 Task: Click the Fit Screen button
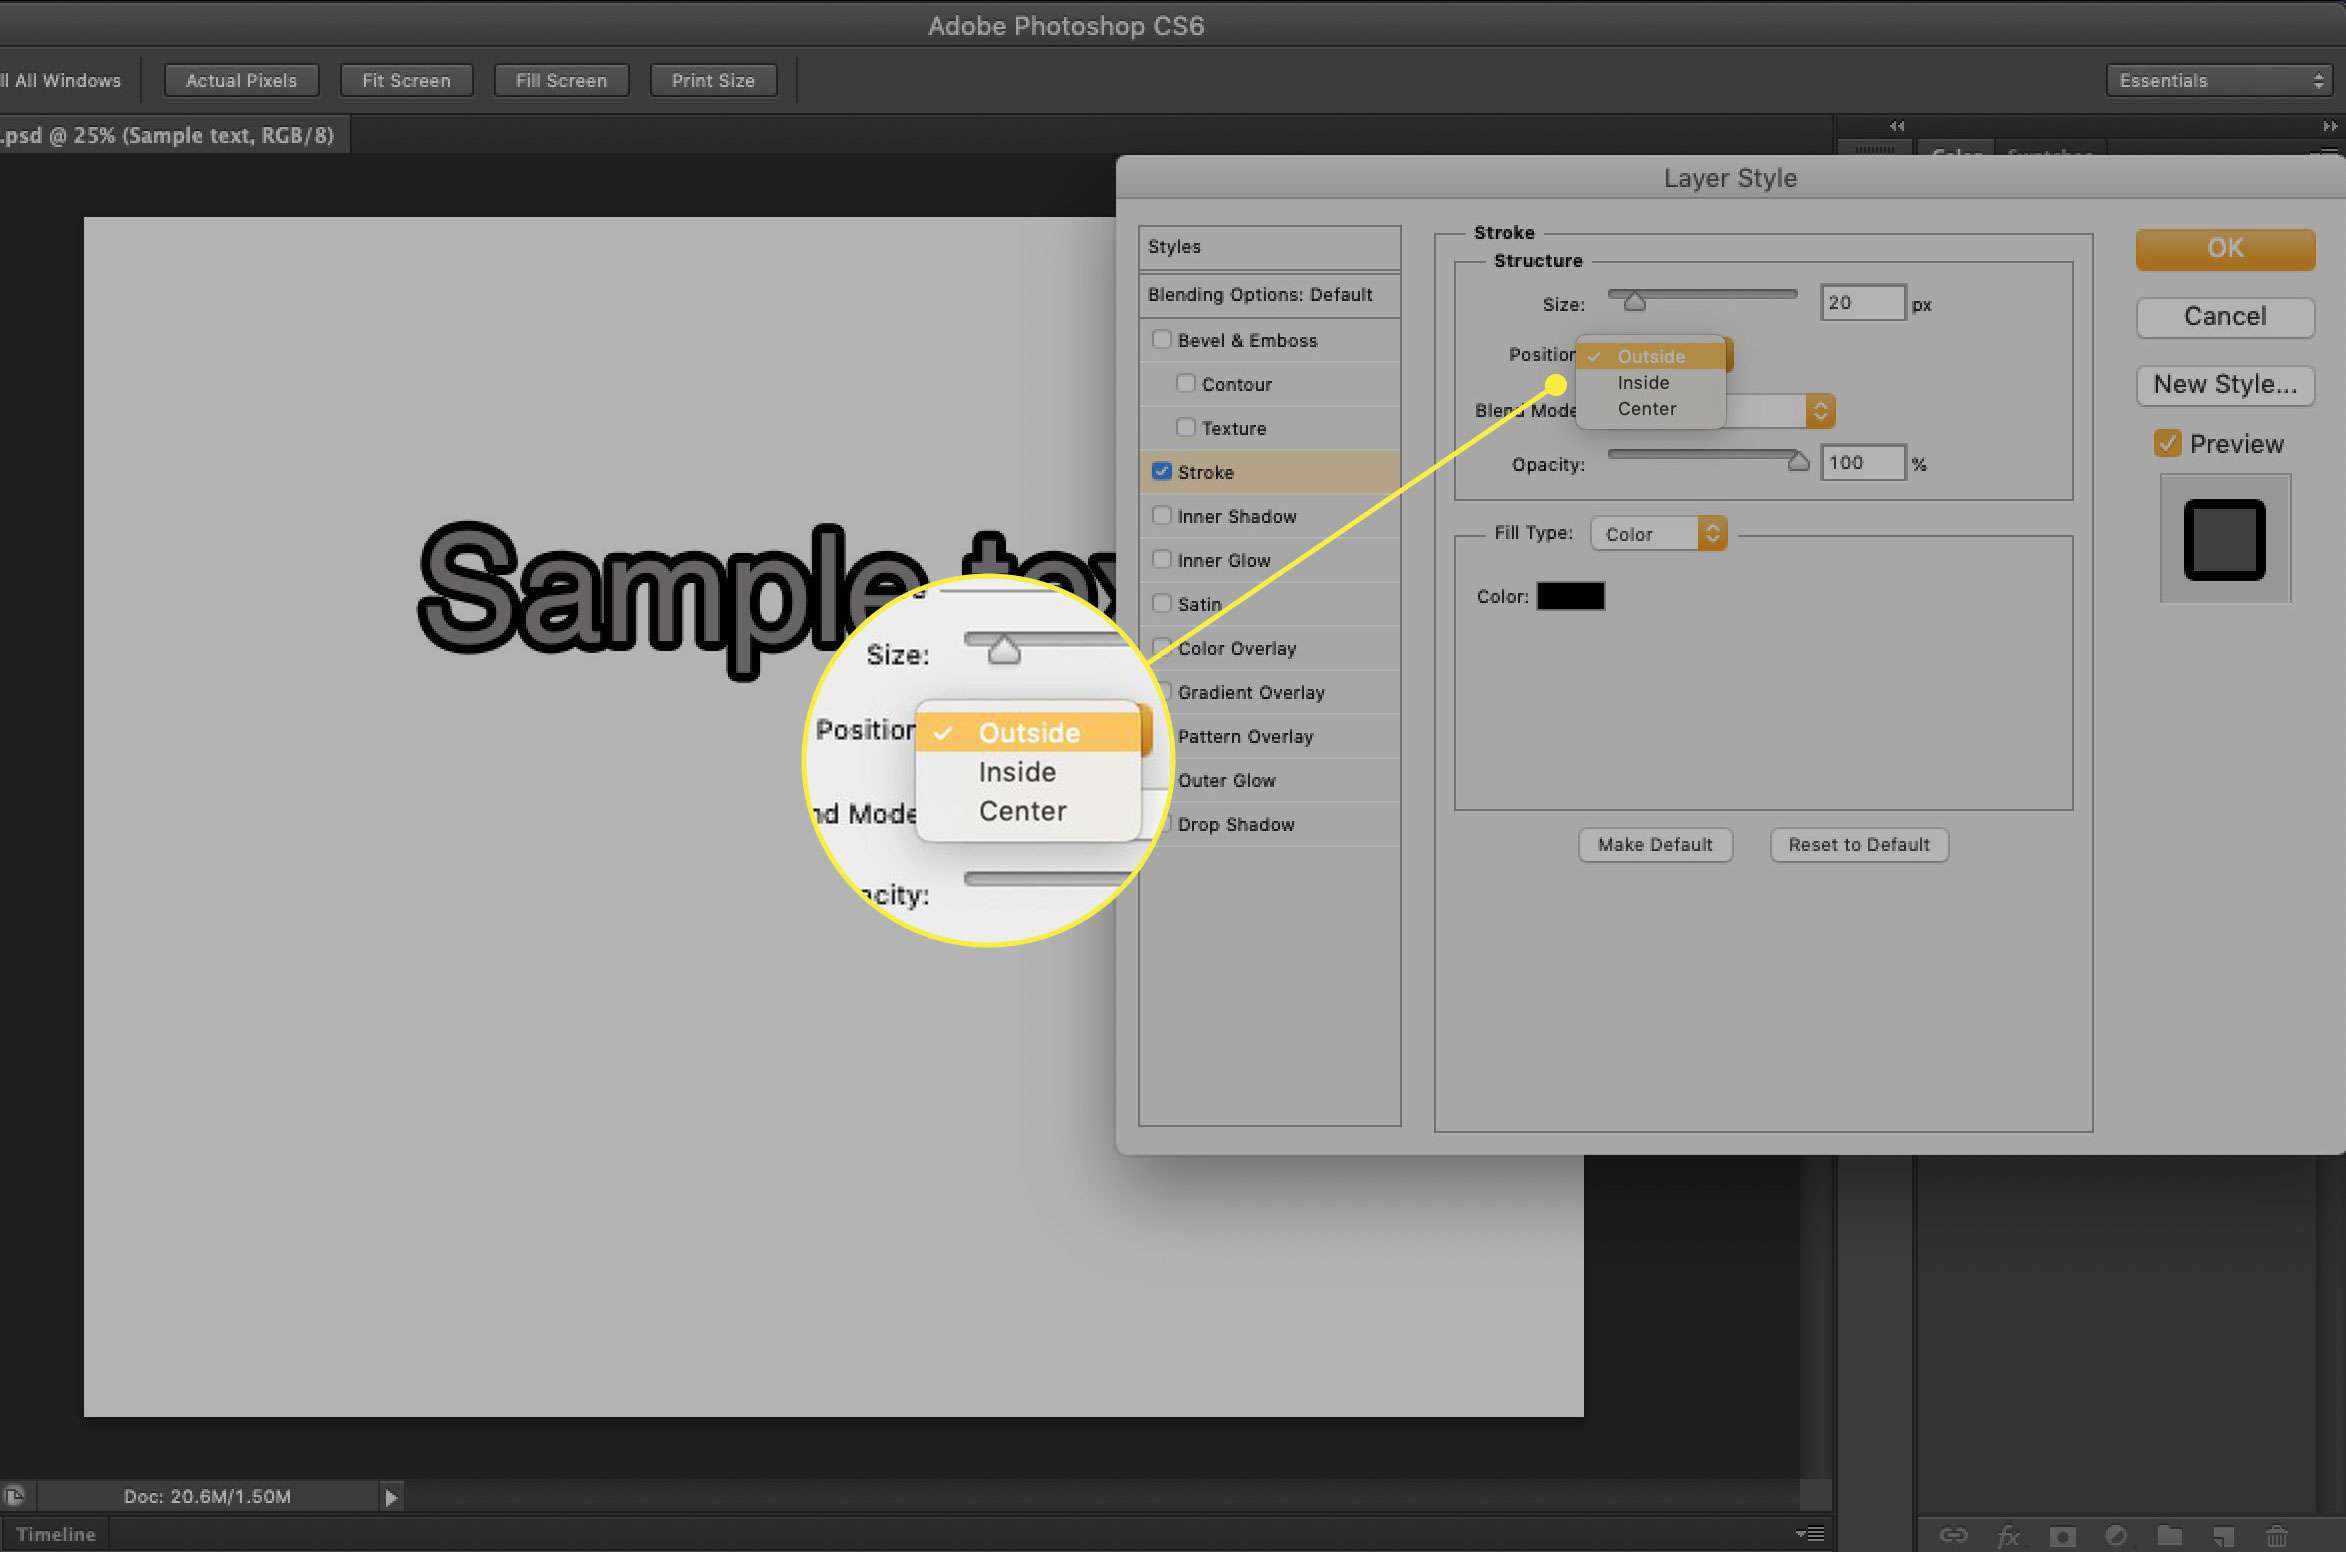click(406, 81)
